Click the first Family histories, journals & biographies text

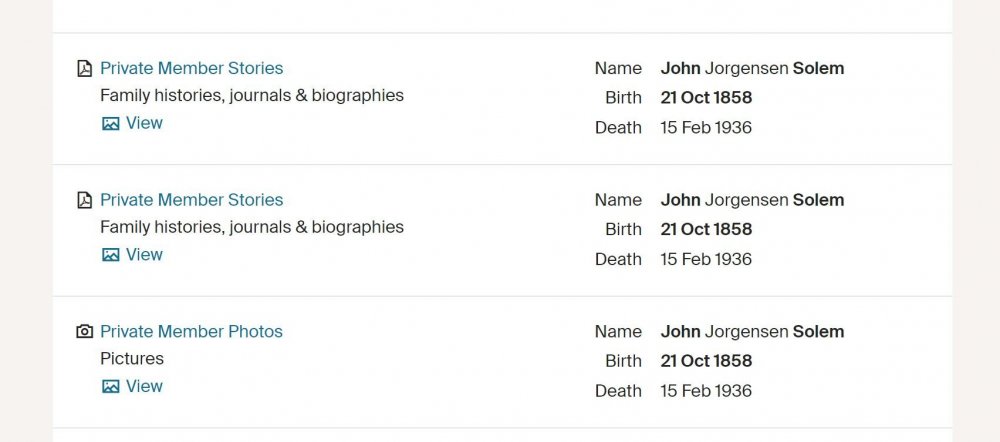[252, 96]
